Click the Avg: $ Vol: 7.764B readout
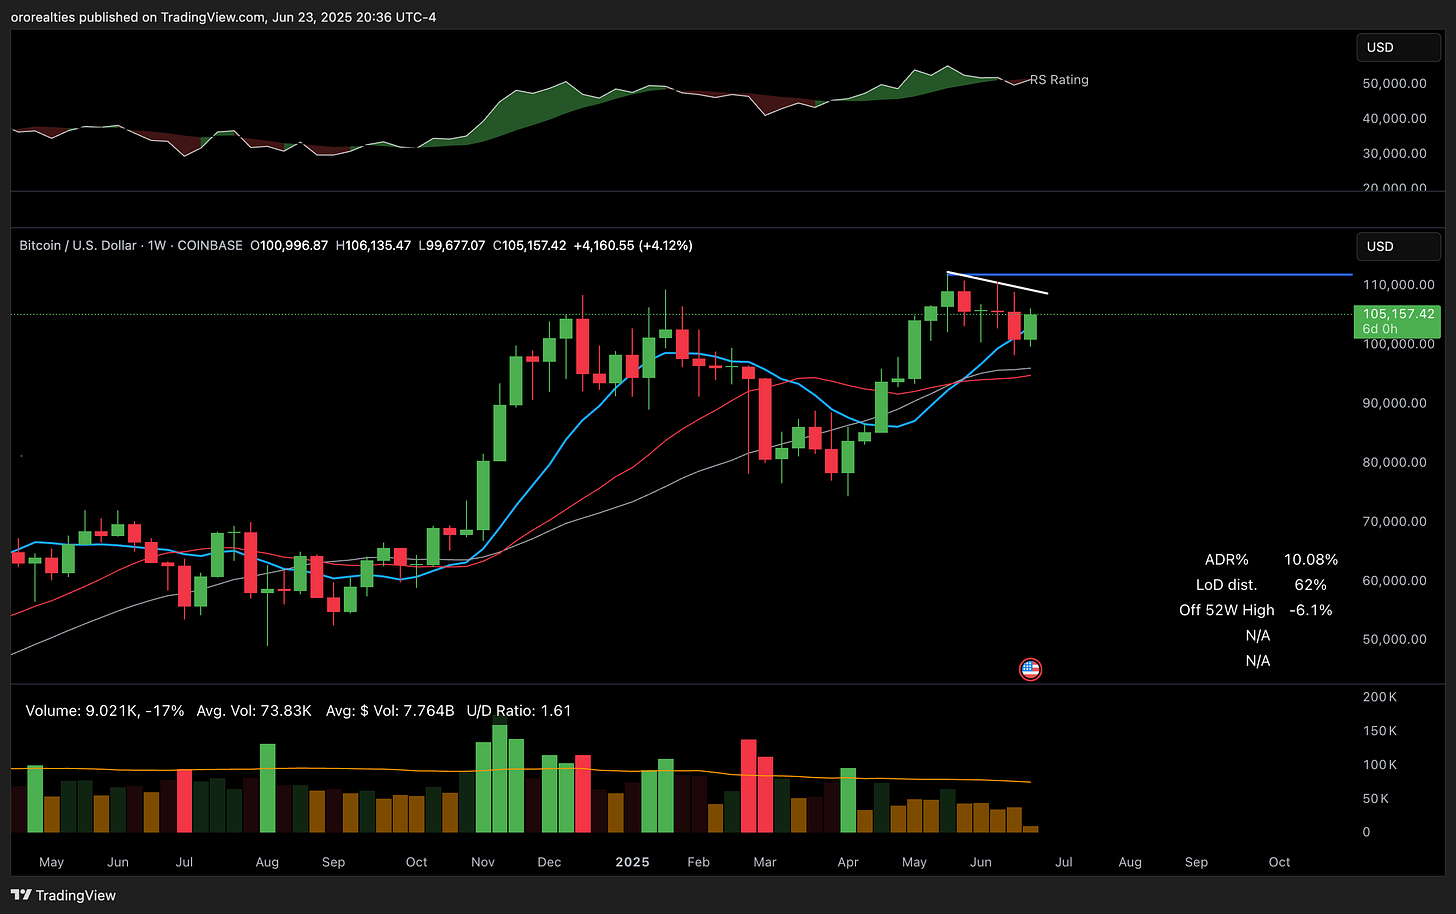The height and width of the screenshot is (914, 1456). click(x=390, y=711)
